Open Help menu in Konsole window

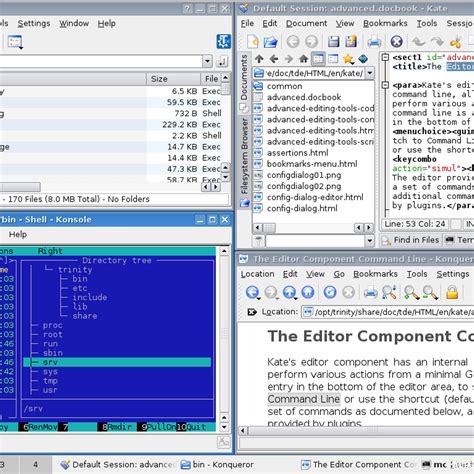click(x=18, y=234)
